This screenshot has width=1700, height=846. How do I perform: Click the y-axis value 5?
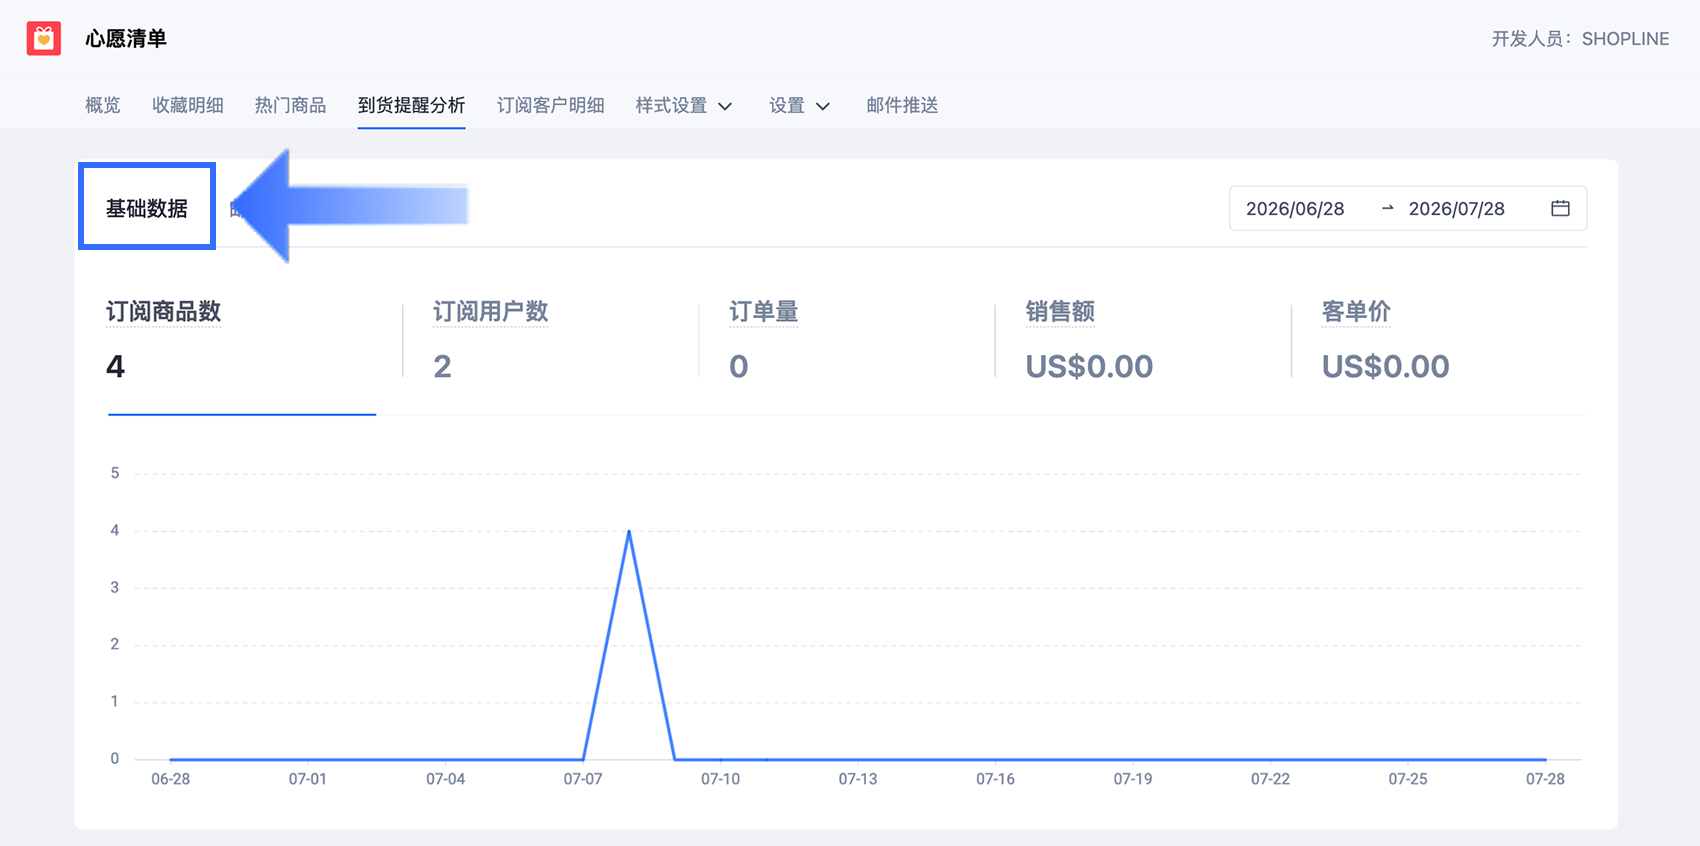point(115,473)
